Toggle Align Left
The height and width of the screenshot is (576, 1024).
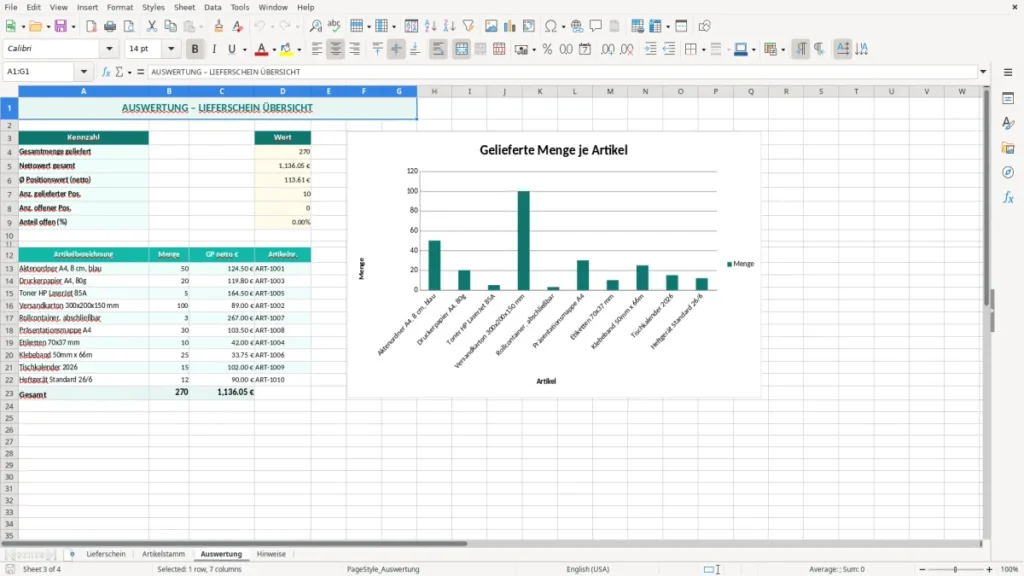pyautogui.click(x=317, y=49)
